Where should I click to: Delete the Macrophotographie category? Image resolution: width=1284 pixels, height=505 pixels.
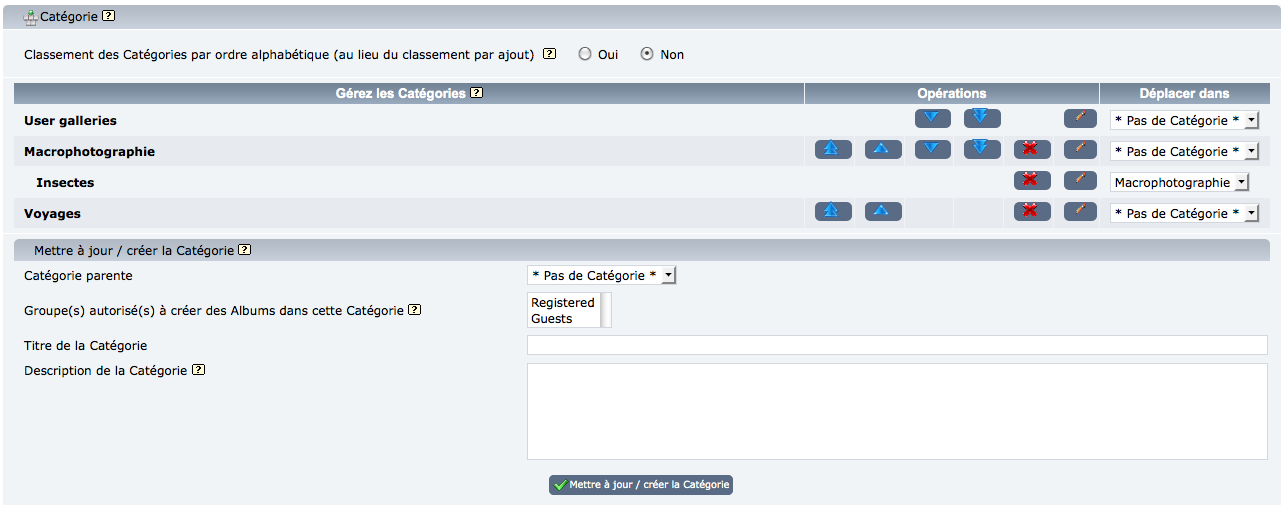click(x=1032, y=150)
